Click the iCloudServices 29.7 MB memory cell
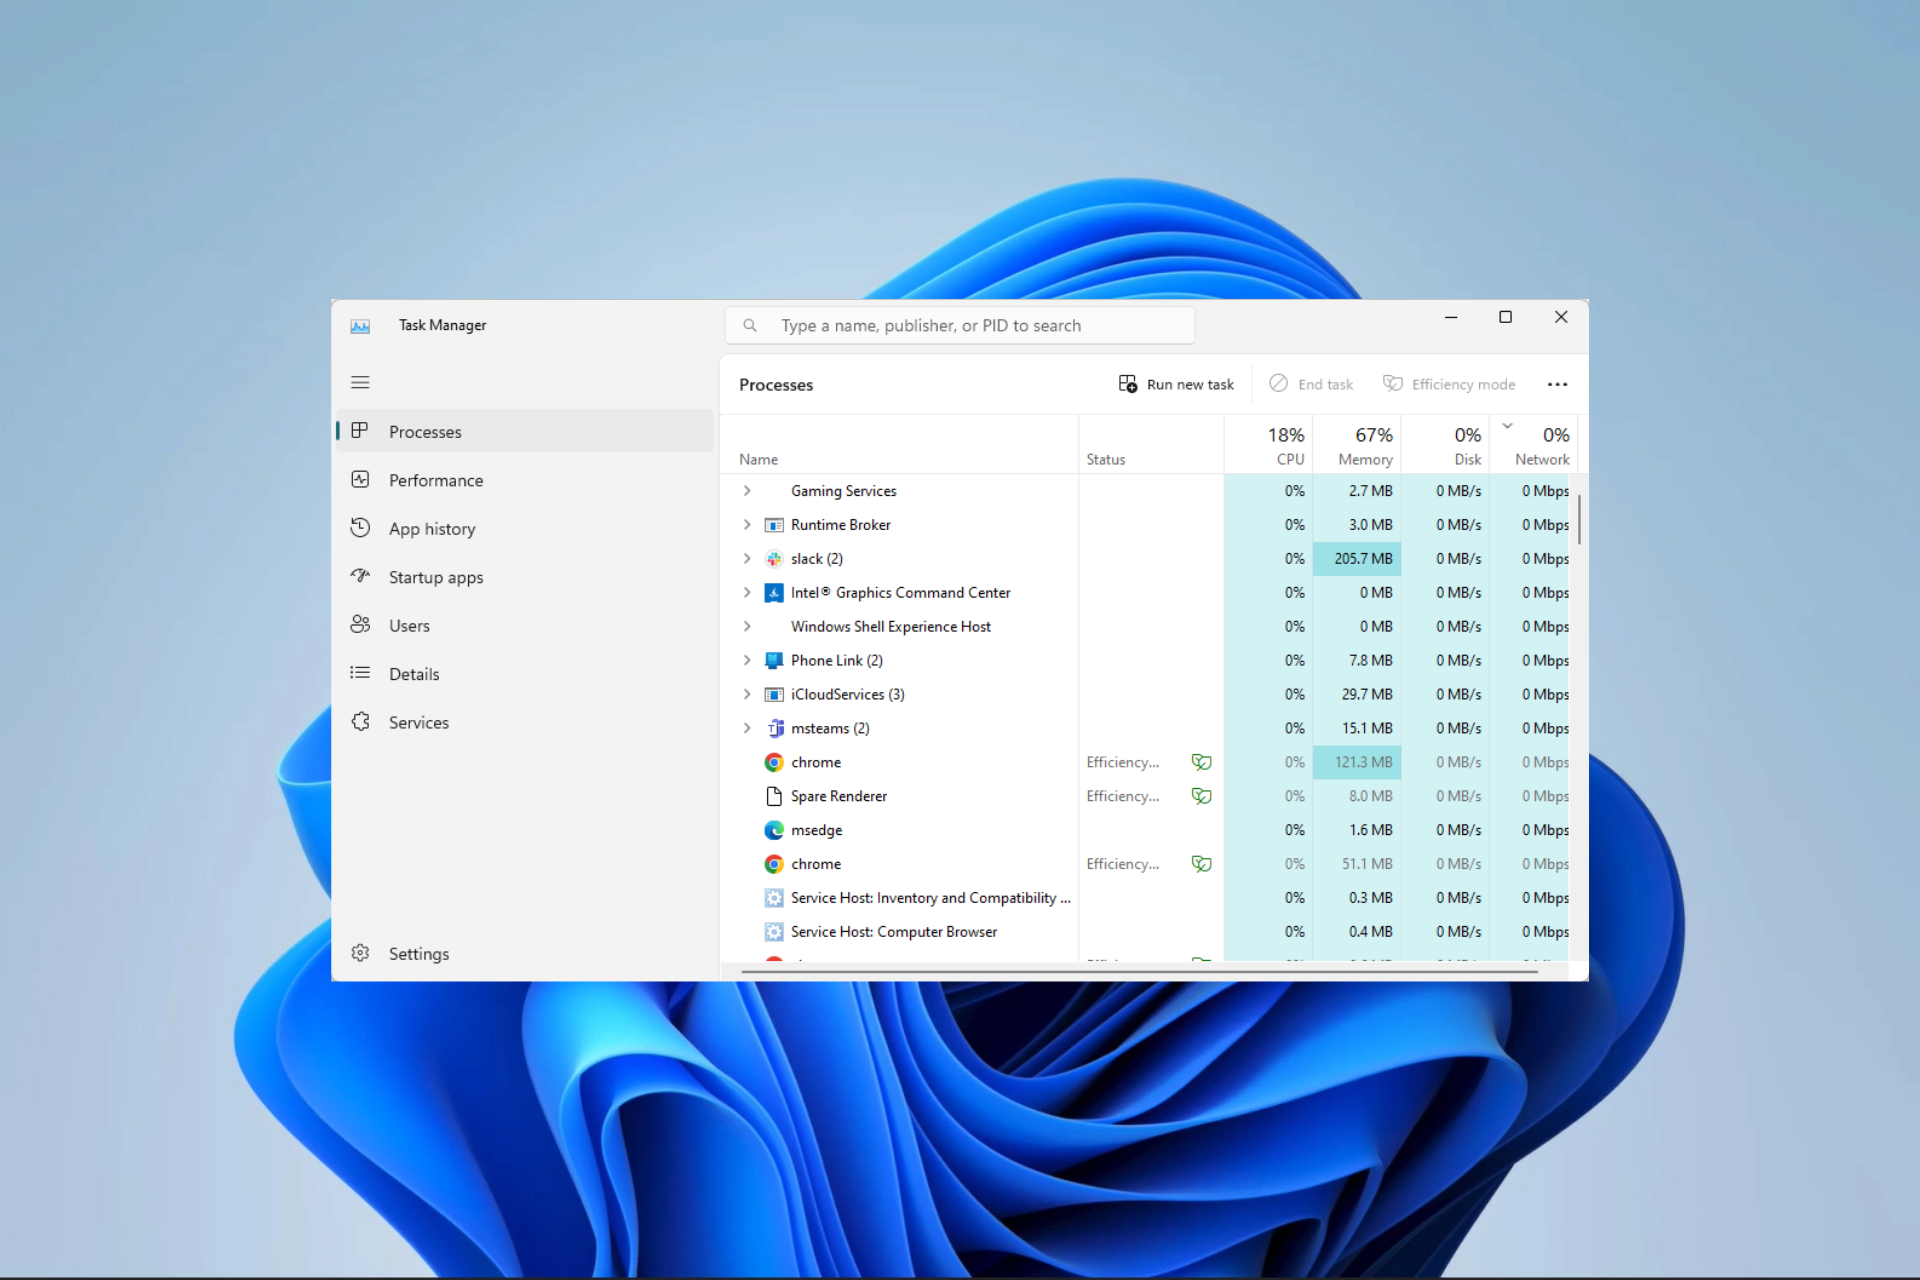Image resolution: width=1920 pixels, height=1280 pixels. pyautogui.click(x=1357, y=695)
